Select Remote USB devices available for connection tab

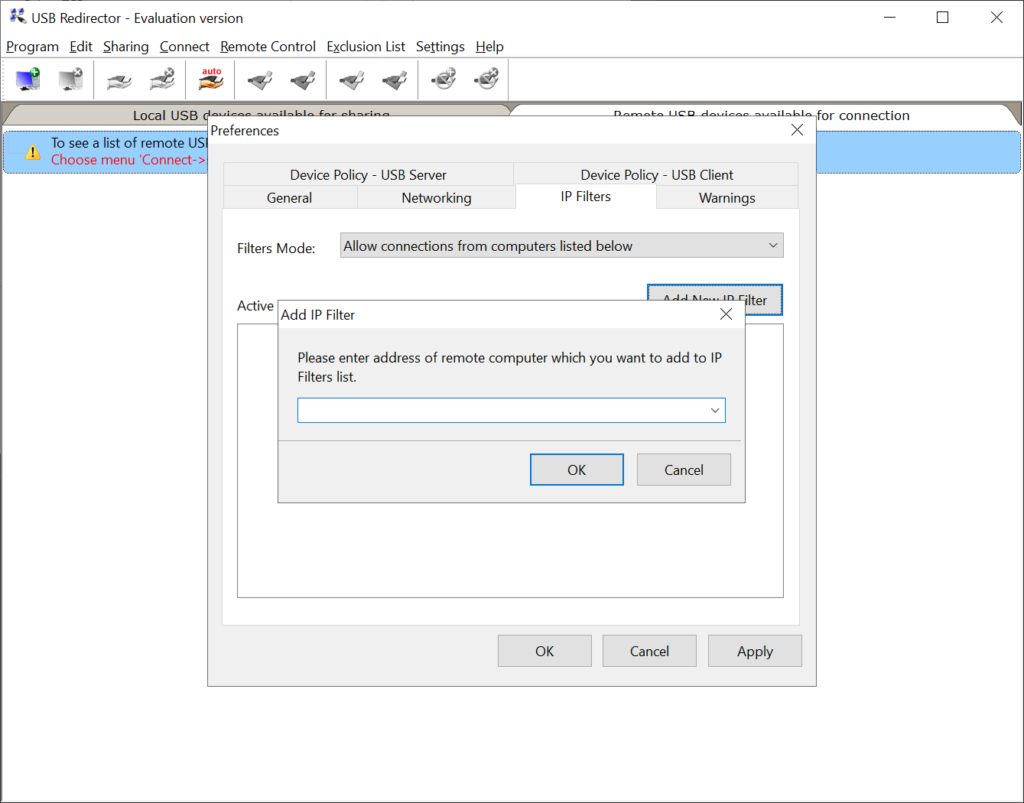coord(761,115)
